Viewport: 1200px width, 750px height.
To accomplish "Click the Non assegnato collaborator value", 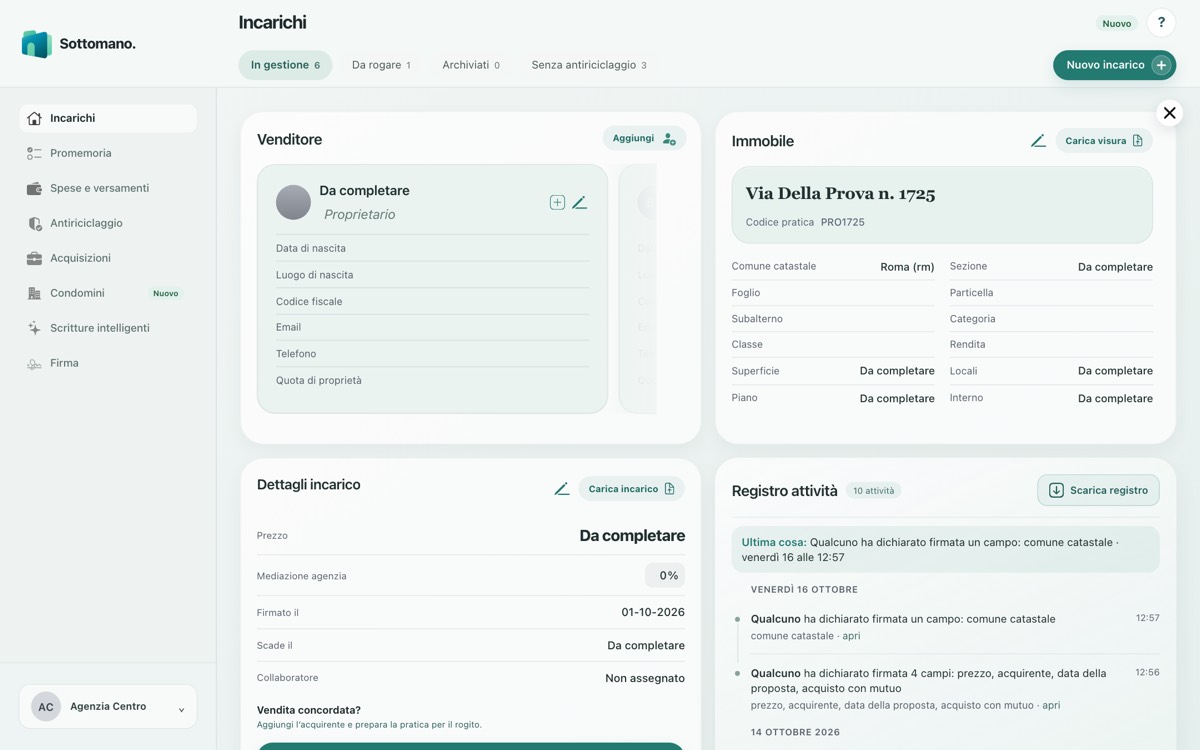I will (x=645, y=678).
